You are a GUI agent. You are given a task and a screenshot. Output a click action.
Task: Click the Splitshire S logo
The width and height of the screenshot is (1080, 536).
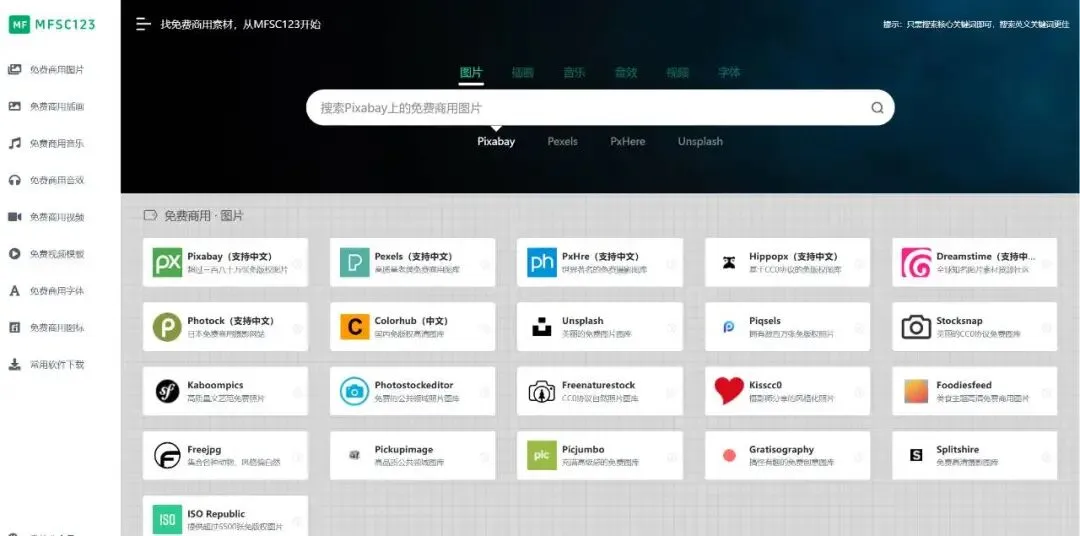tap(916, 455)
